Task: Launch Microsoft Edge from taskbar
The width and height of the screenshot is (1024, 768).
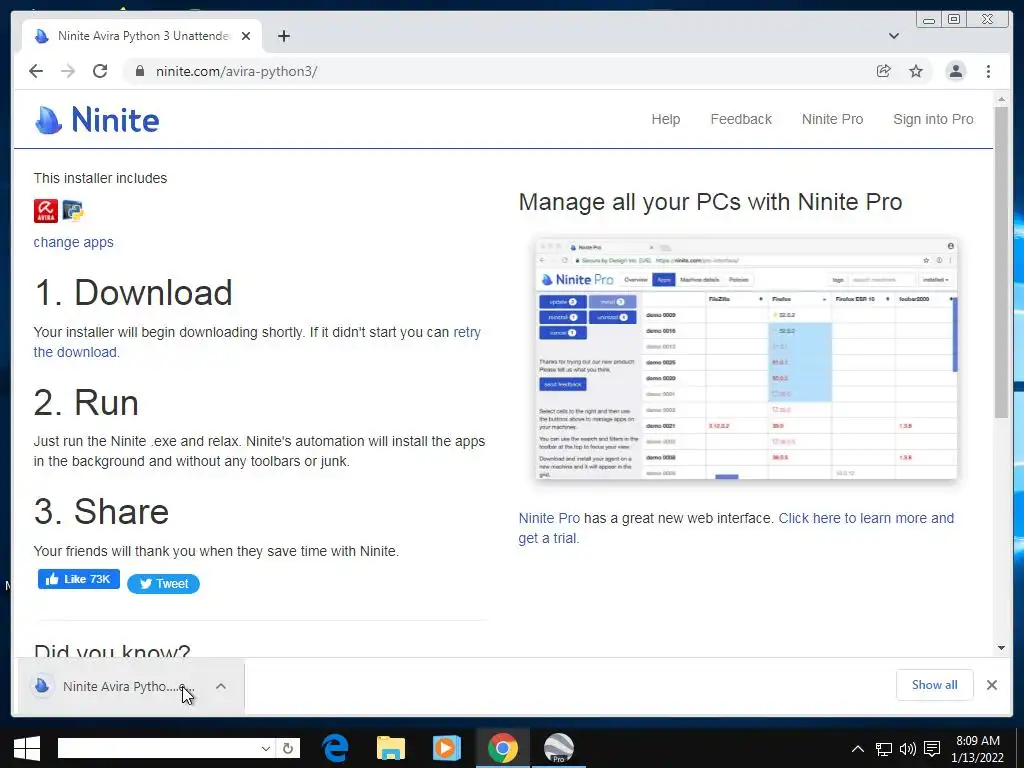Action: click(x=335, y=748)
